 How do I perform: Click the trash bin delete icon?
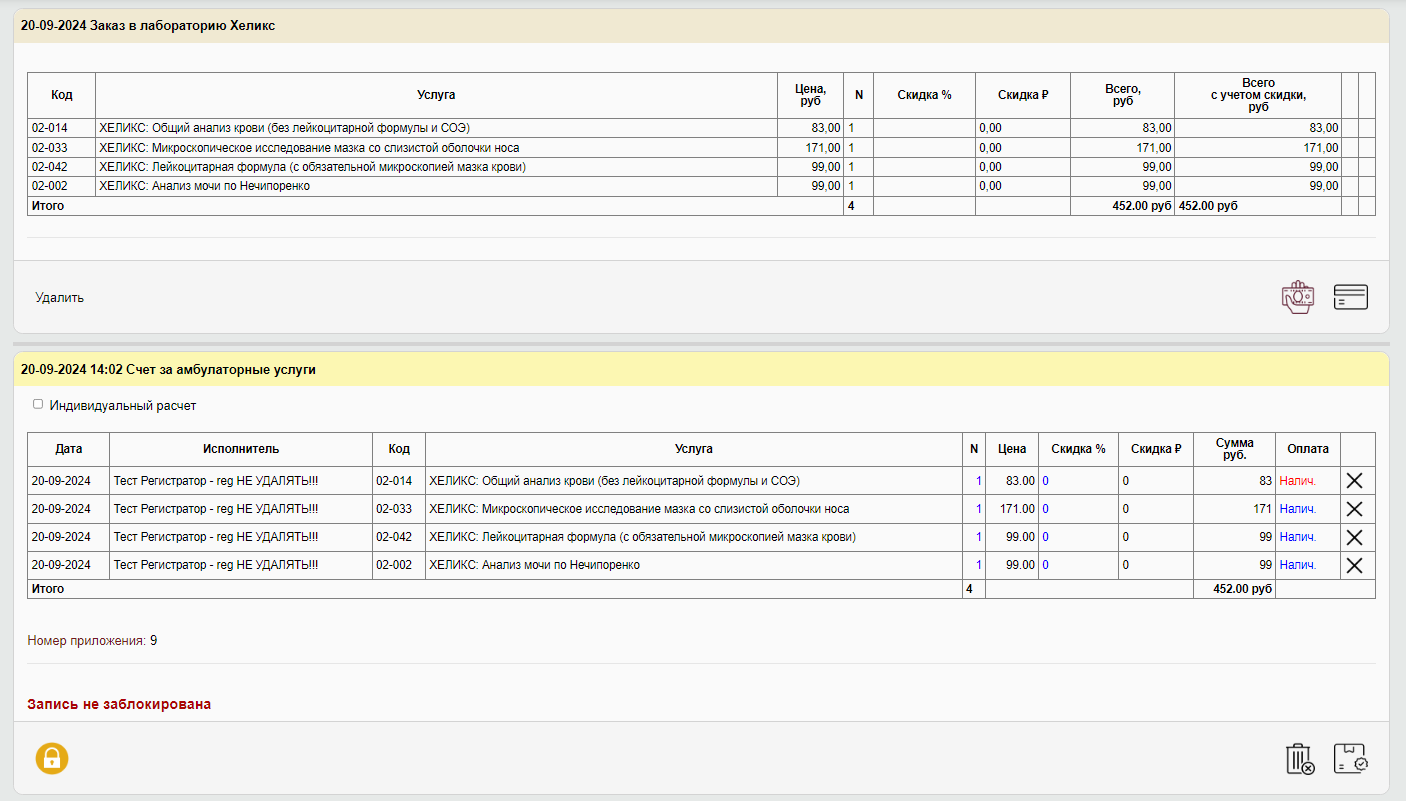[x=1300, y=759]
